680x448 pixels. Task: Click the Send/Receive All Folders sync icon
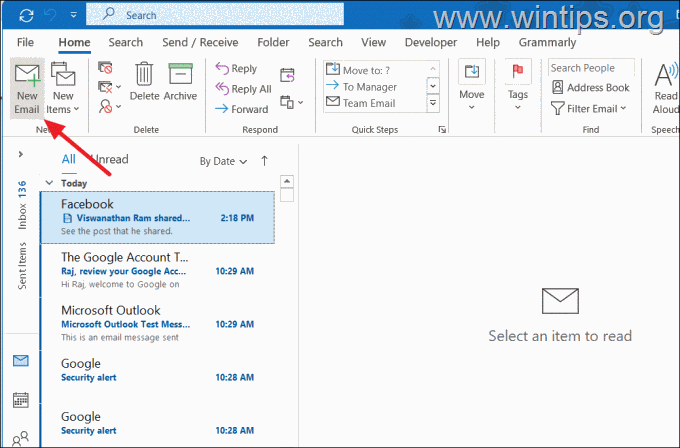click(26, 16)
